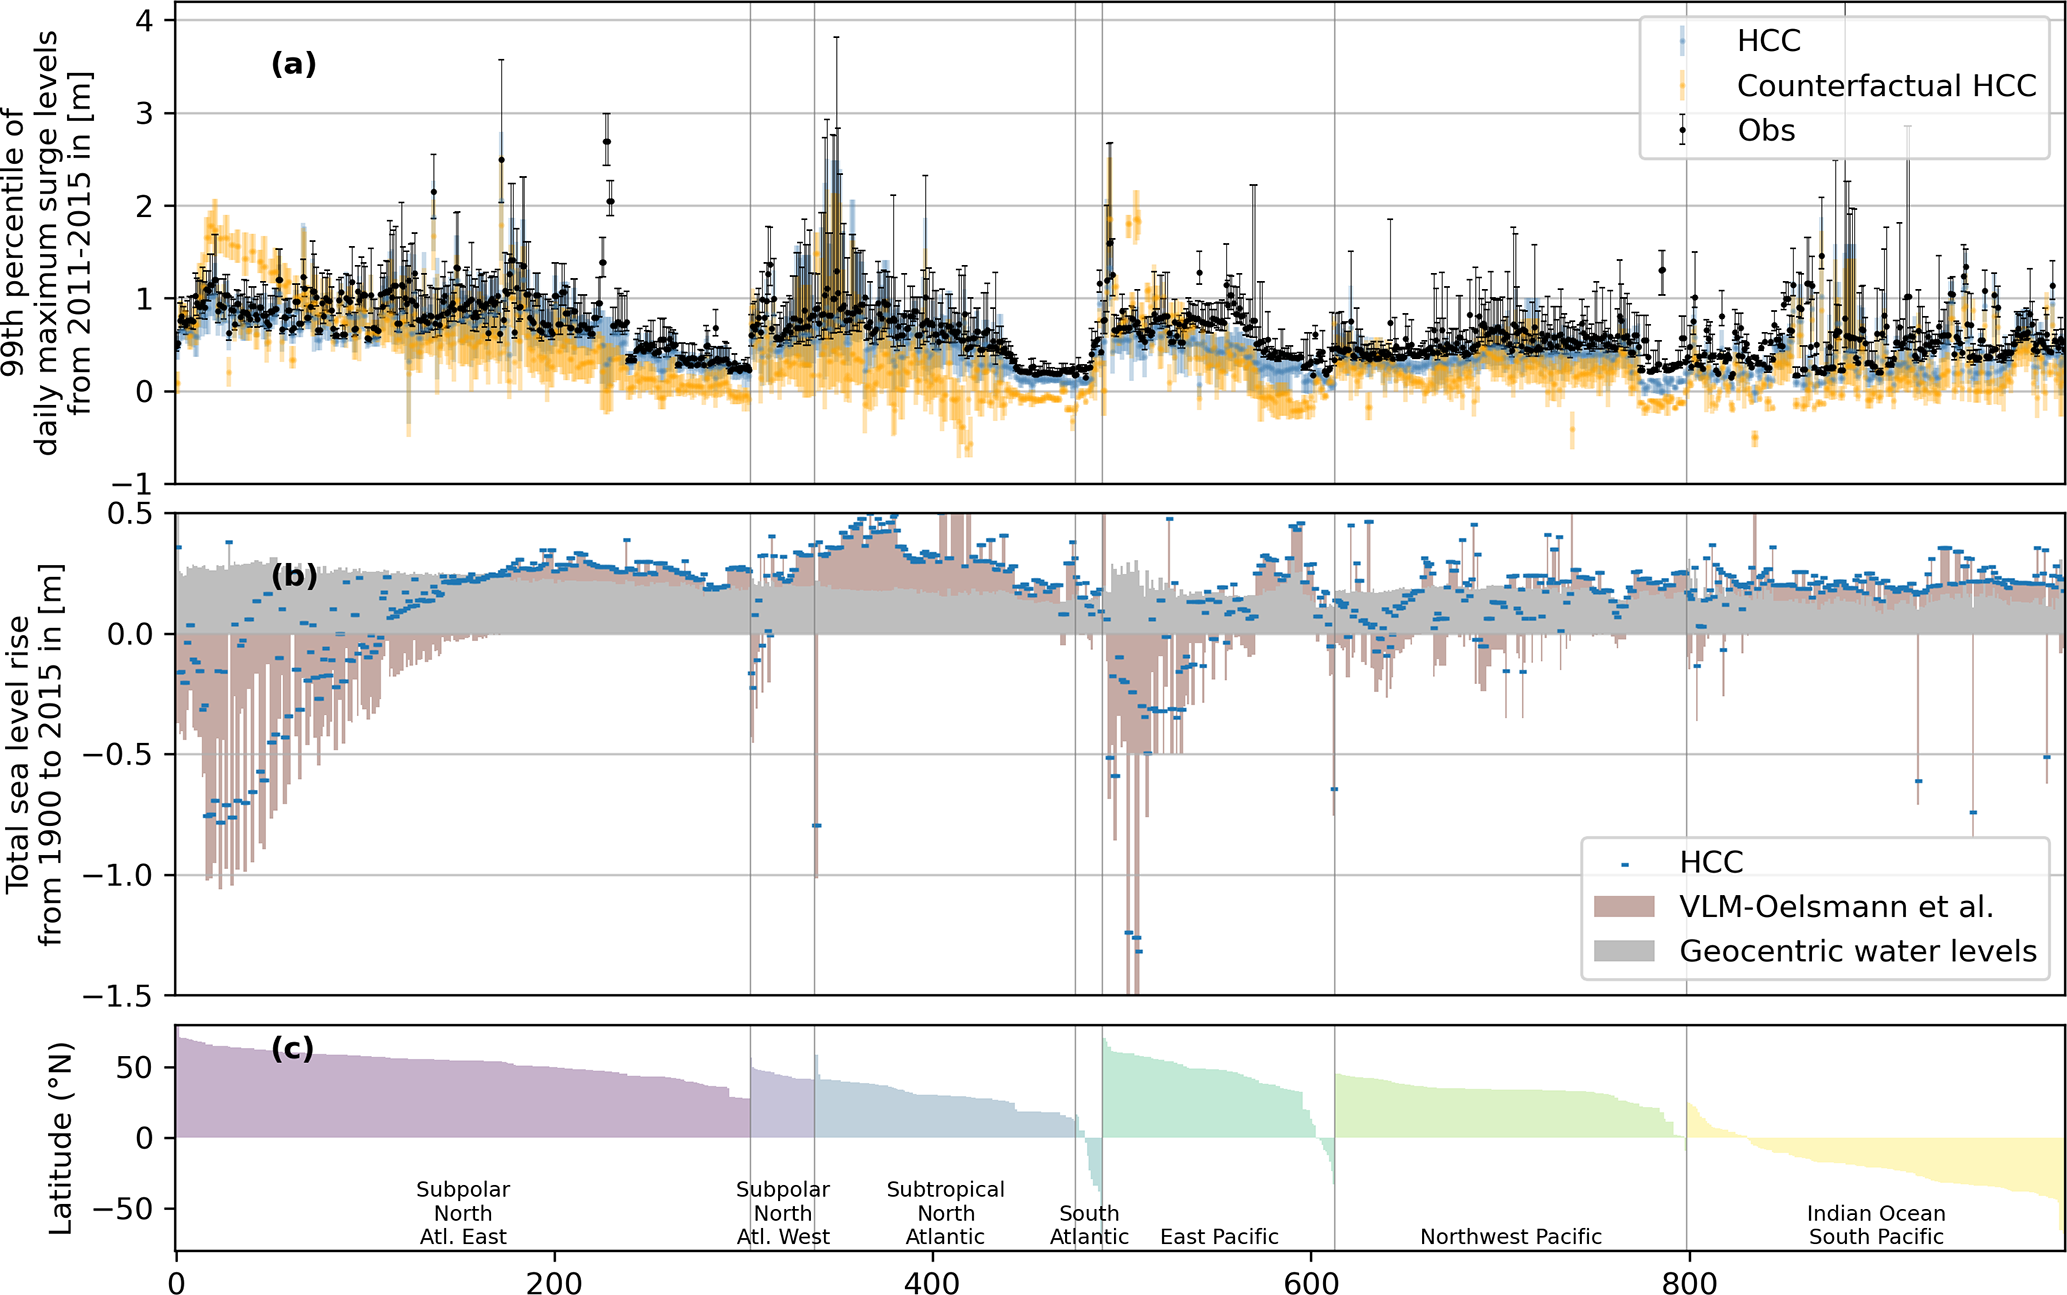Click the orange Counterfactual HCC legend marker
The width and height of the screenshot is (2067, 1295).
pos(1682,86)
